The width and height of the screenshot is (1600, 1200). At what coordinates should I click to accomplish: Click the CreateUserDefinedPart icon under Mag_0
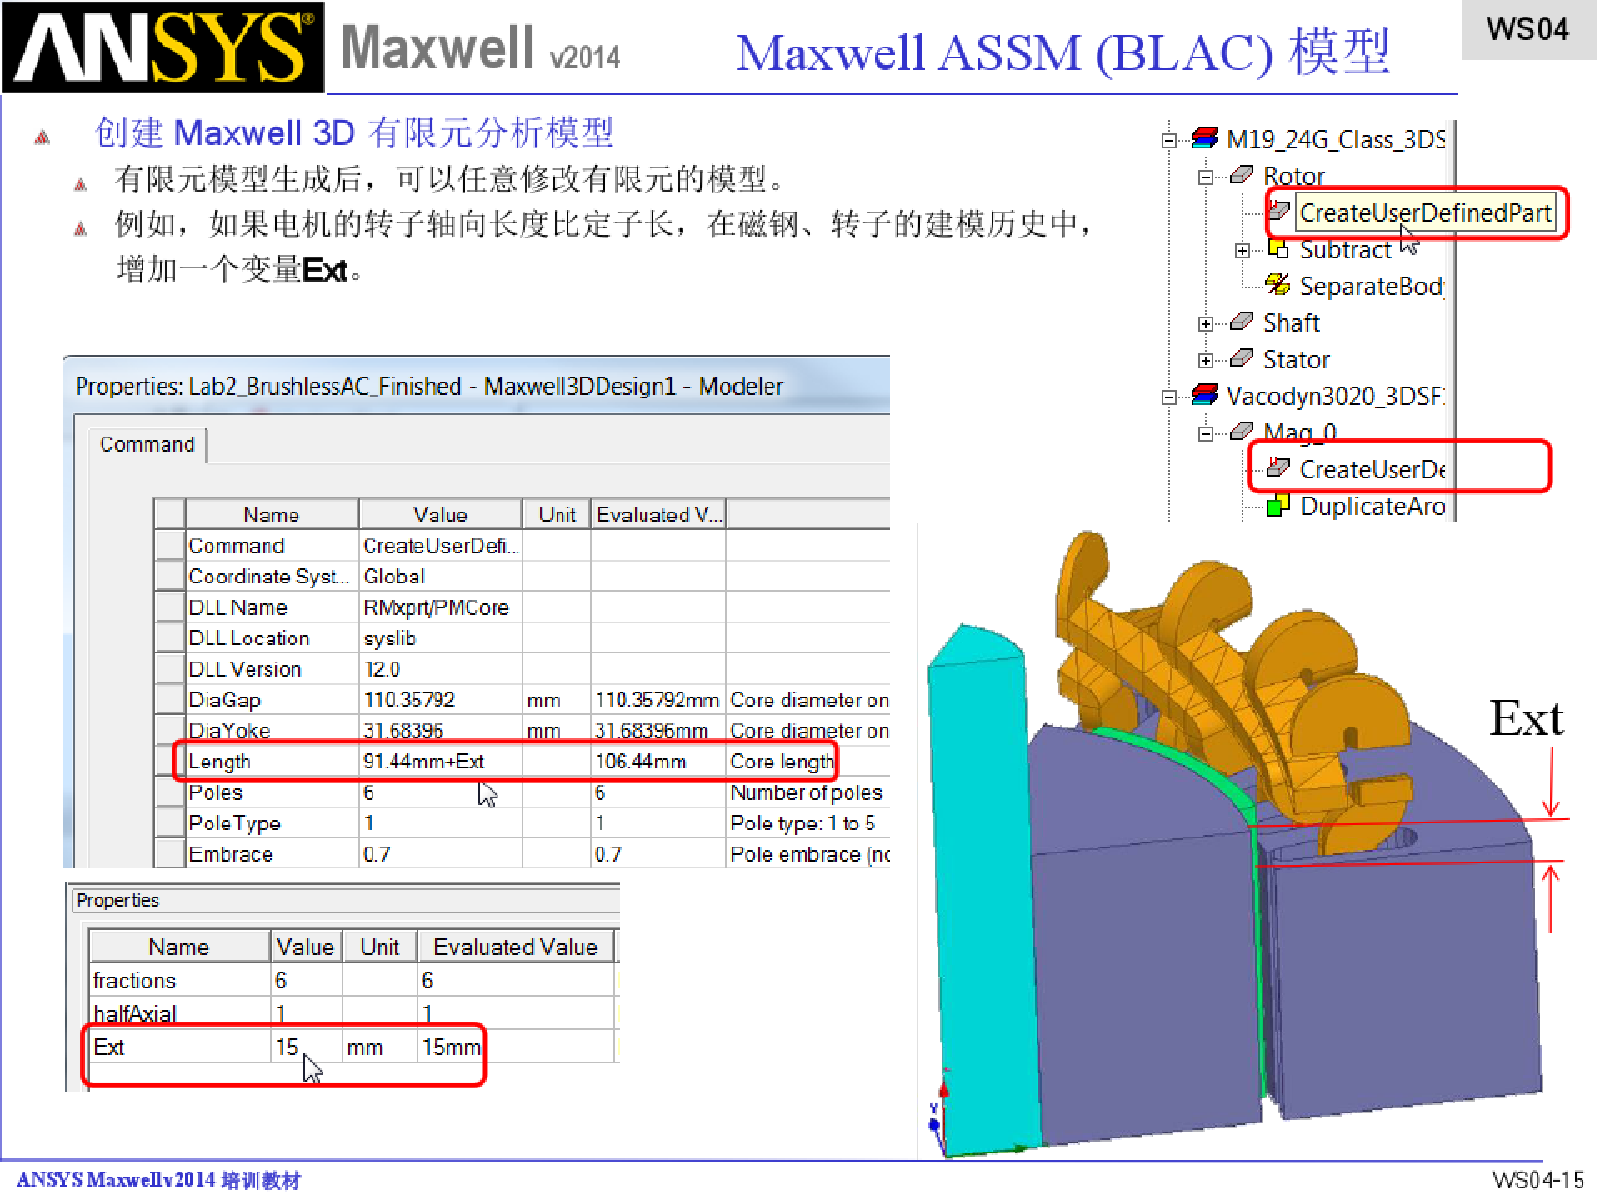click(1278, 468)
